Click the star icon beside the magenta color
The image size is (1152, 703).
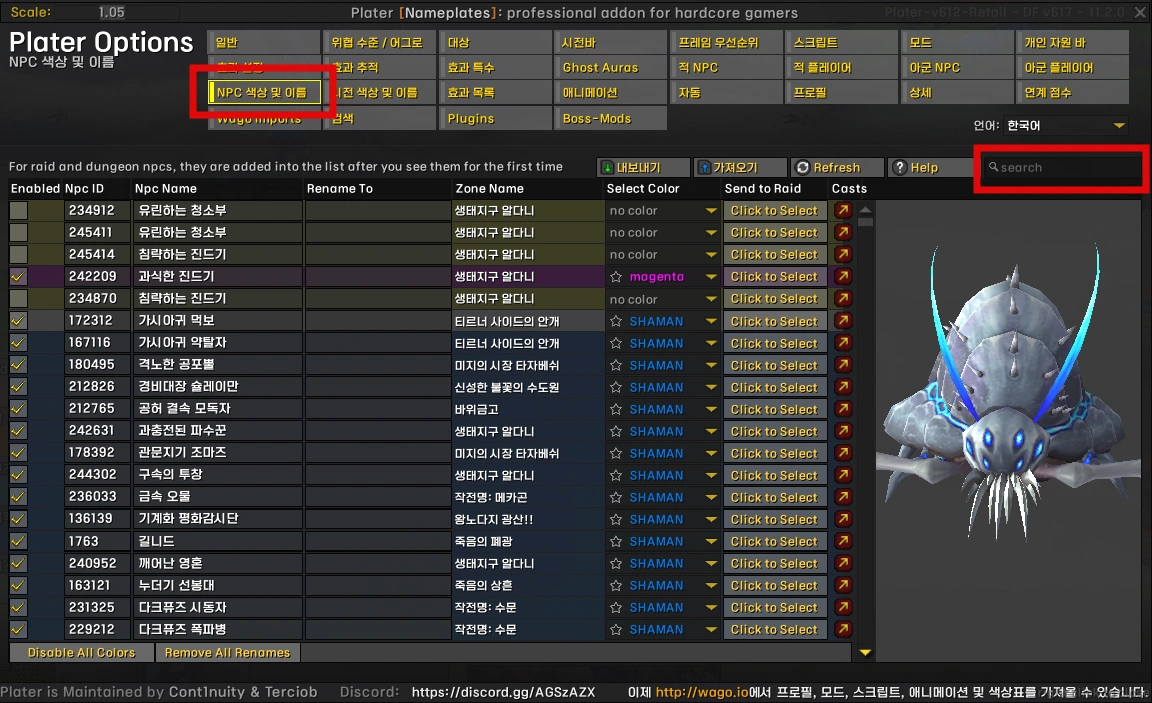pyautogui.click(x=616, y=277)
